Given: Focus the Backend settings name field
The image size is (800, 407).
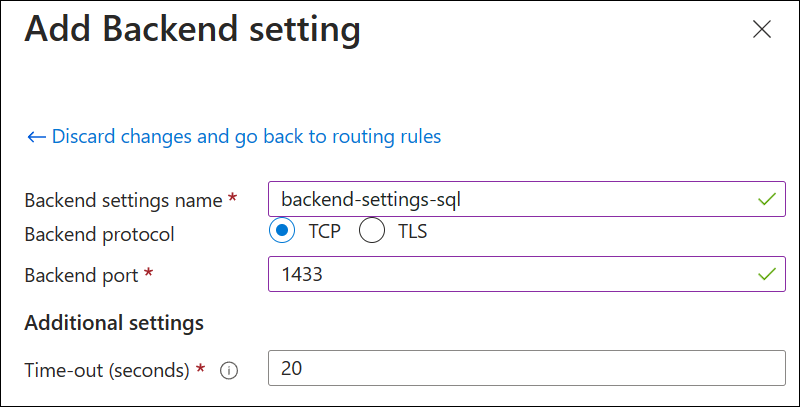Looking at the screenshot, I should [x=510, y=199].
